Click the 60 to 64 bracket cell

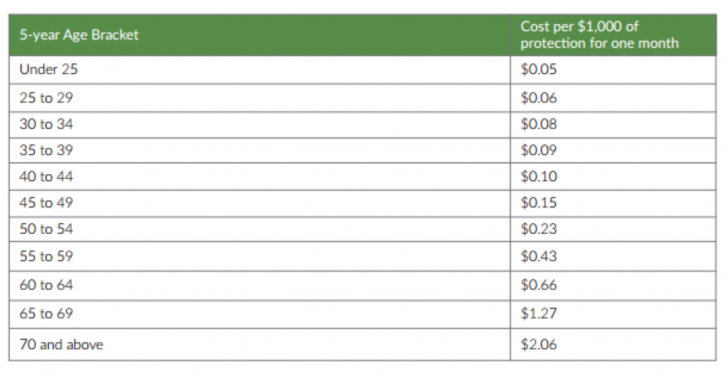point(260,285)
